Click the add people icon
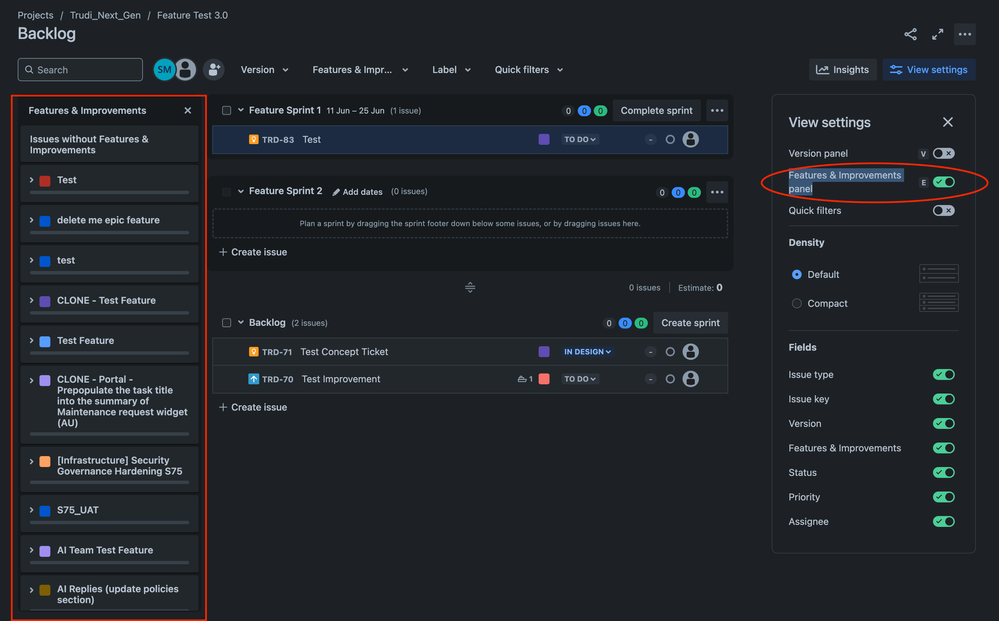 point(213,69)
